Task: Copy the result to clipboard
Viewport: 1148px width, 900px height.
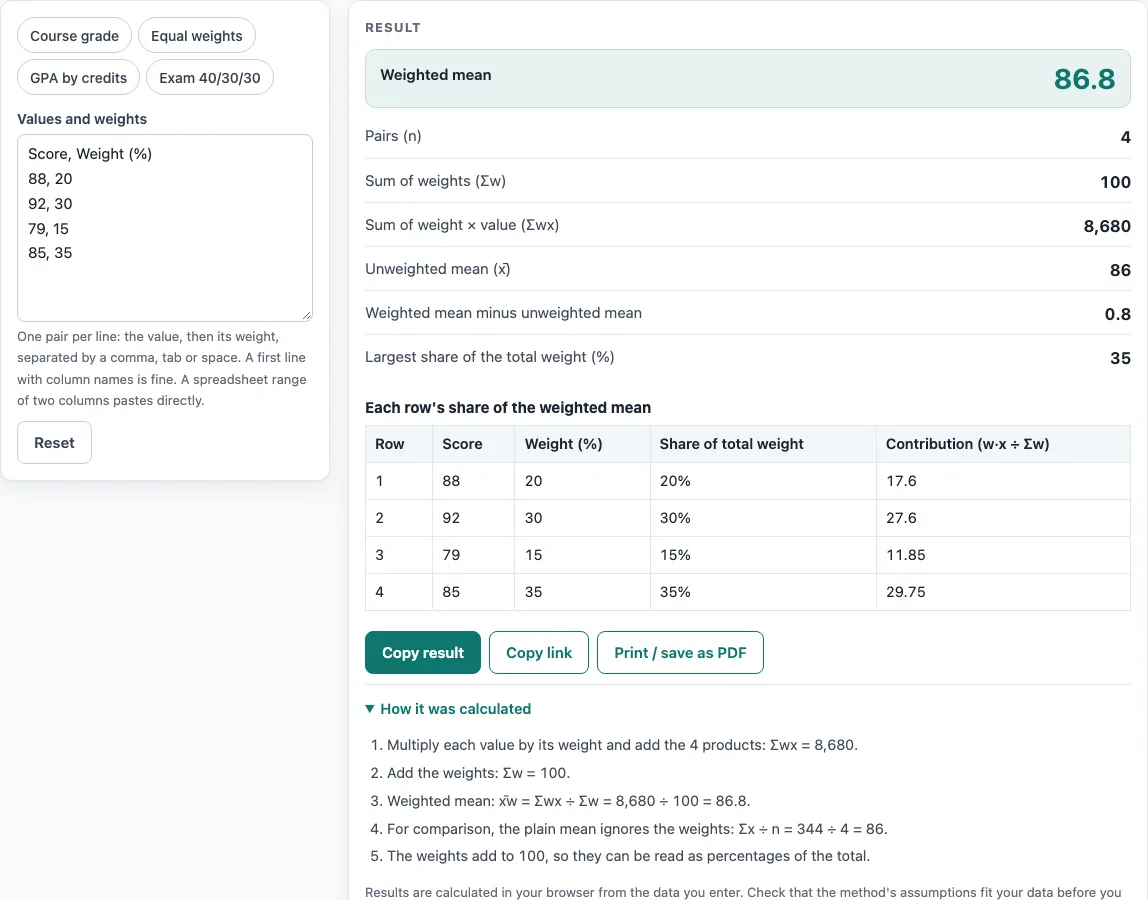Action: click(422, 652)
